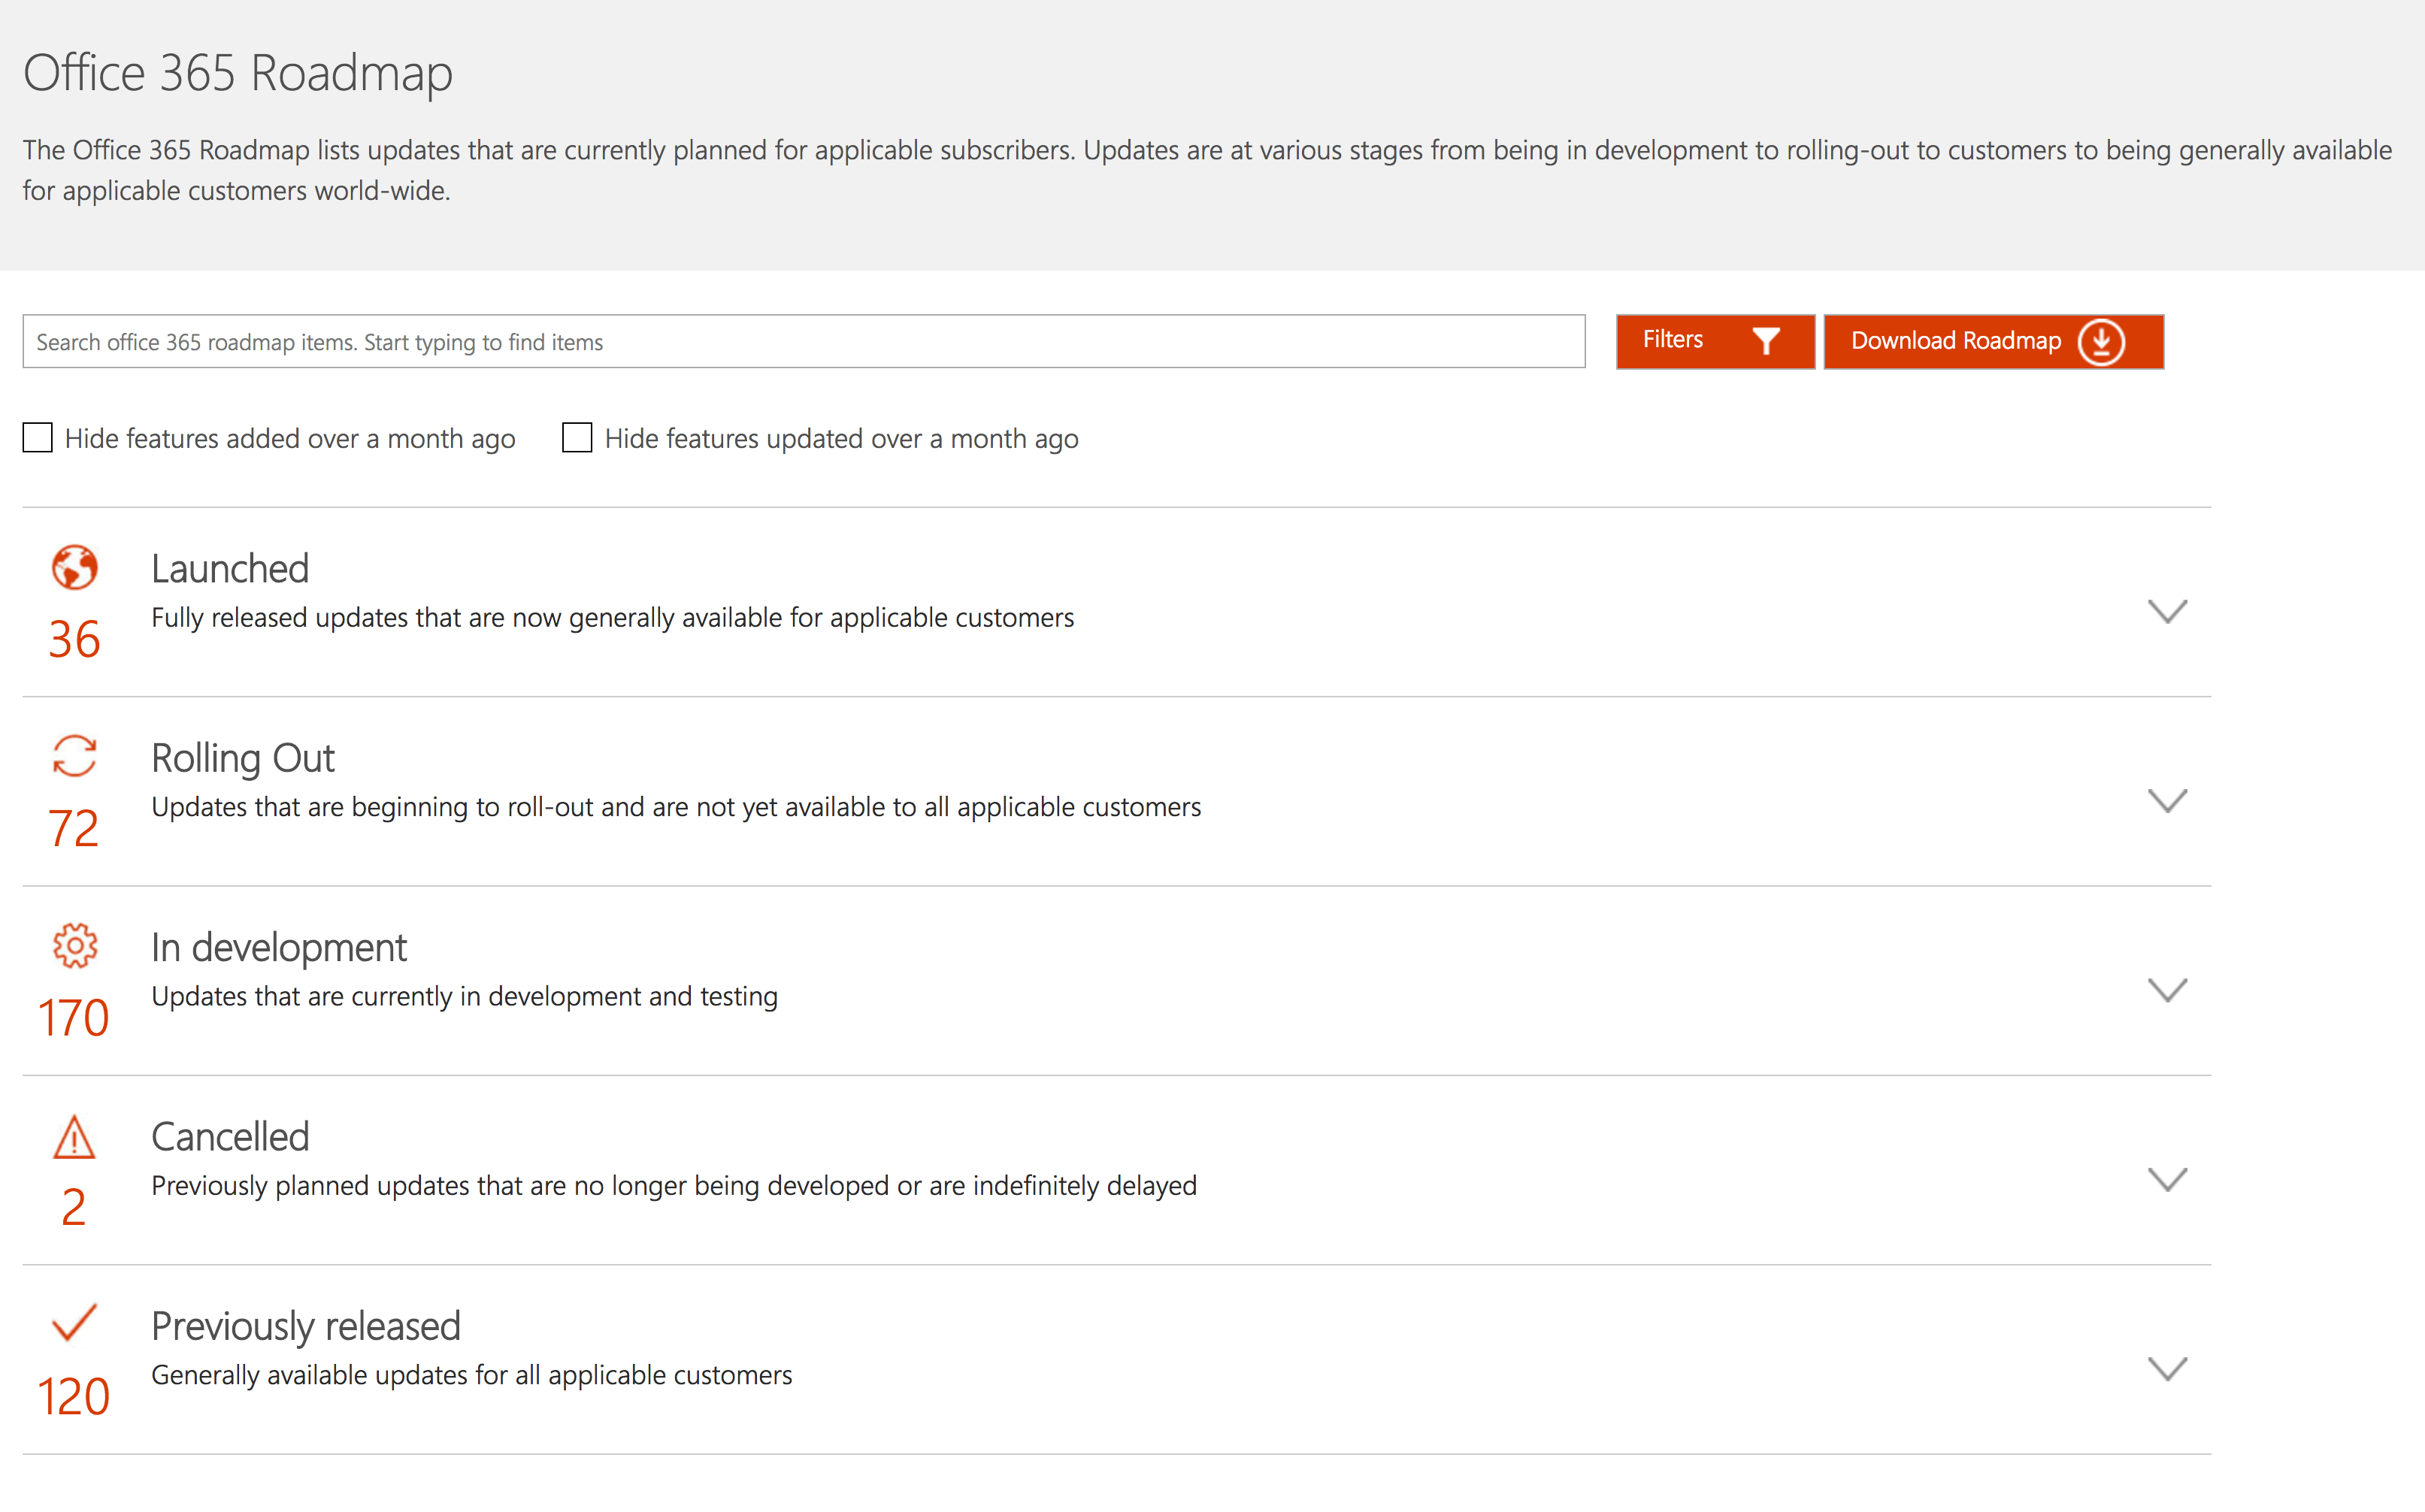Focus the roadmap items search box
The width and height of the screenshot is (2425, 1512).
click(x=804, y=342)
